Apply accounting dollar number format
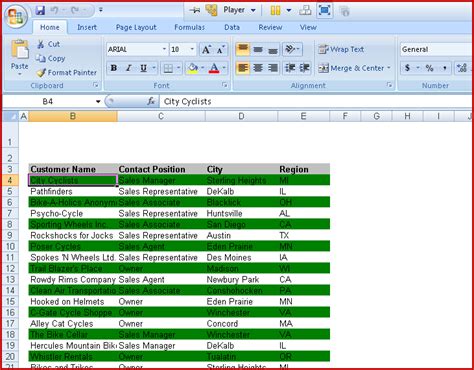 [407, 68]
